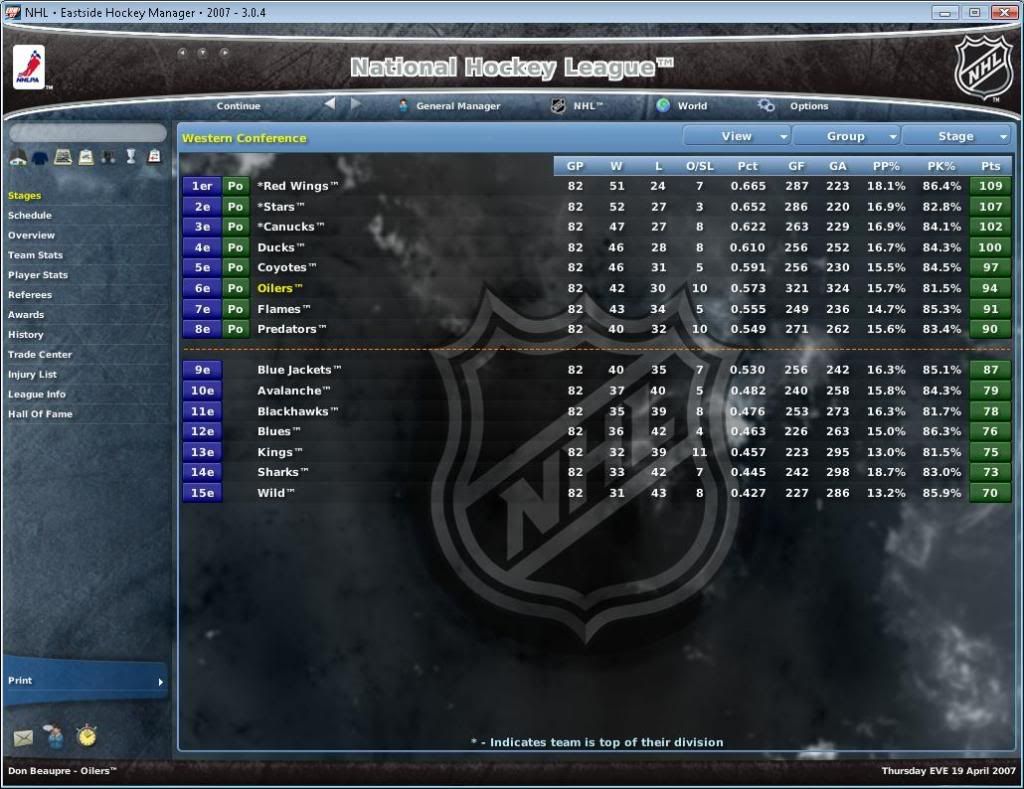The height and width of the screenshot is (789, 1024).
Task: Select Stages in the sidebar
Action: [24, 195]
